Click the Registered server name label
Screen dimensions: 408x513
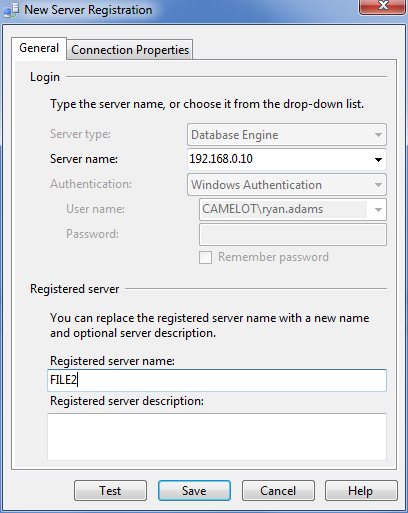[x=112, y=361]
